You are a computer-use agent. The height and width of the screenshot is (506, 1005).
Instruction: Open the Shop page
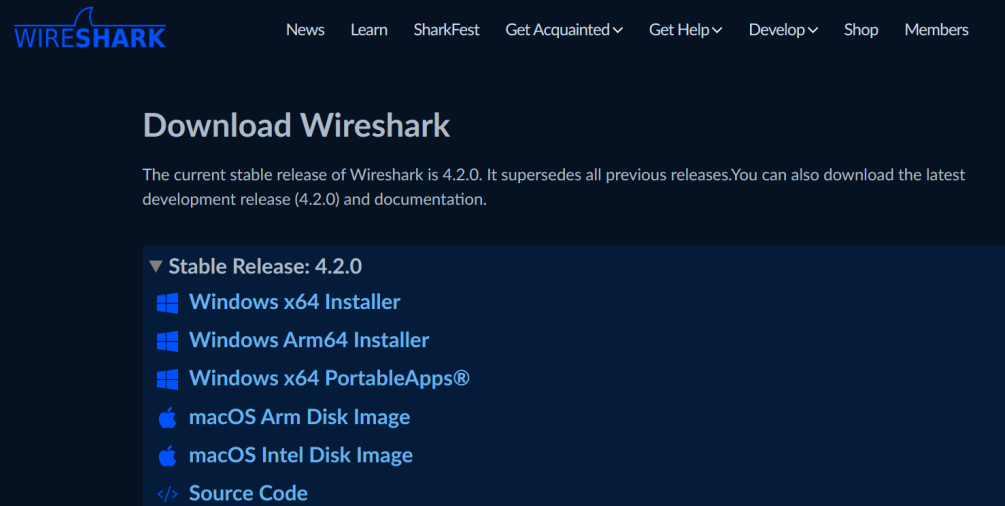tap(861, 30)
